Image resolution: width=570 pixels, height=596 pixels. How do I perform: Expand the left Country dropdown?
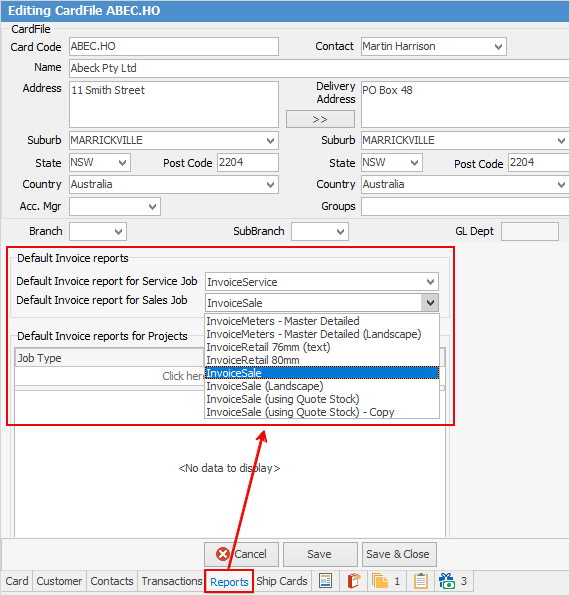click(270, 185)
